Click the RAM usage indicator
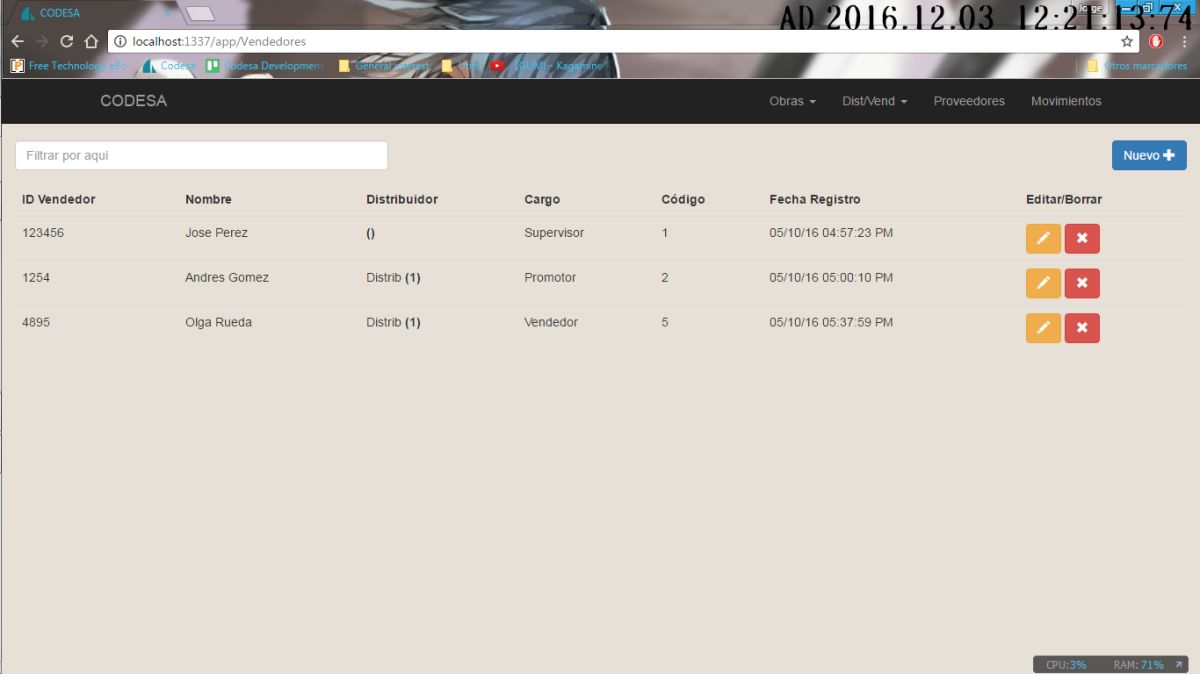The height and width of the screenshot is (674, 1200). coord(1138,665)
